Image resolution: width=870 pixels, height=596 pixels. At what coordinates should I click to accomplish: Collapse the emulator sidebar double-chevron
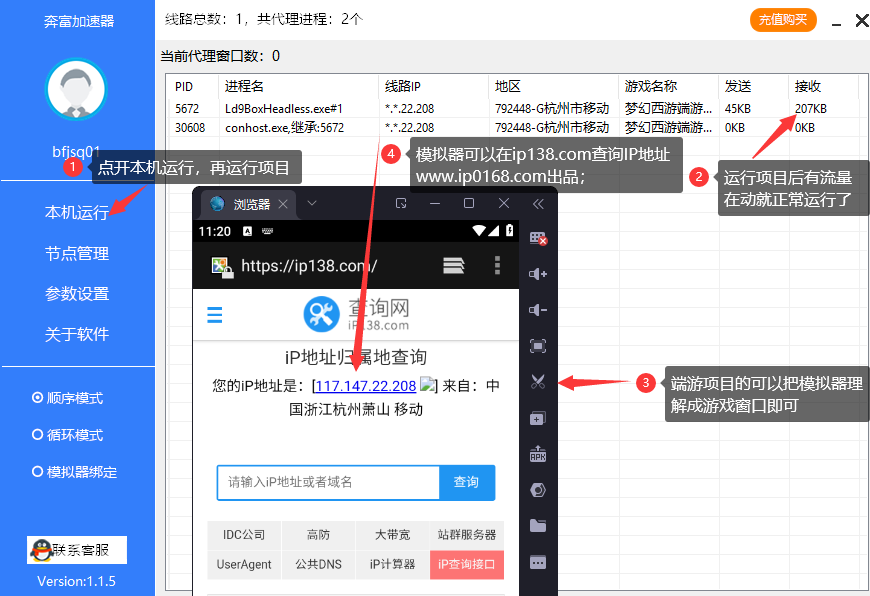click(538, 203)
